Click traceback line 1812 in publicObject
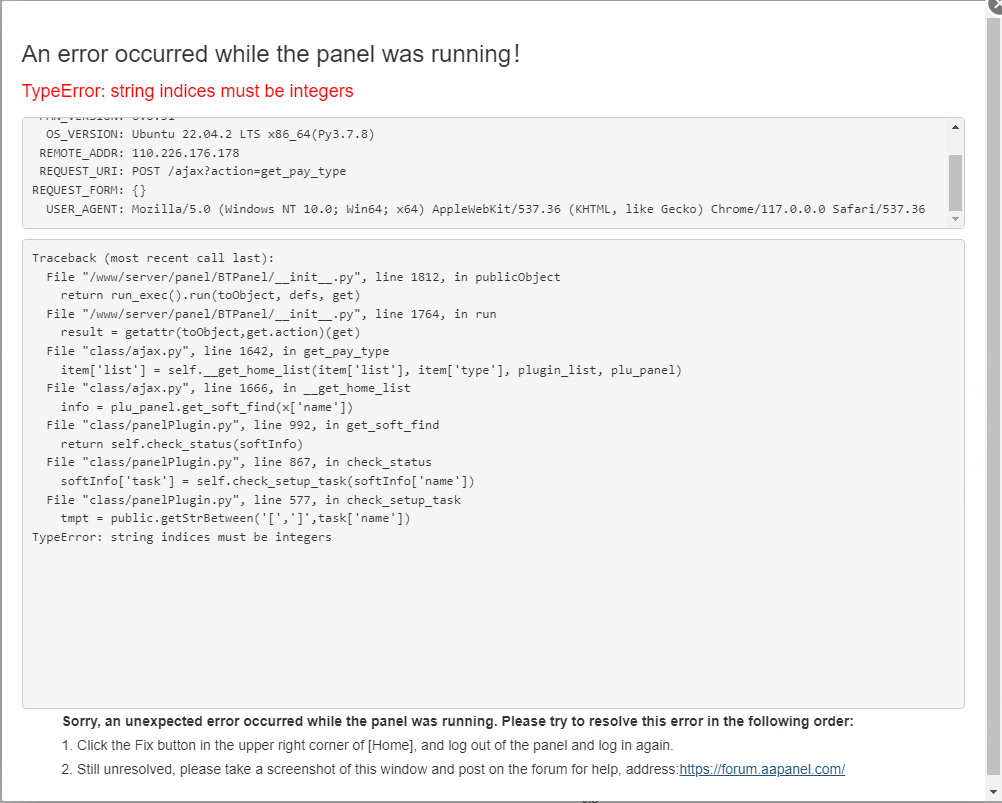This screenshot has height=803, width=1002. pyautogui.click(x=303, y=277)
